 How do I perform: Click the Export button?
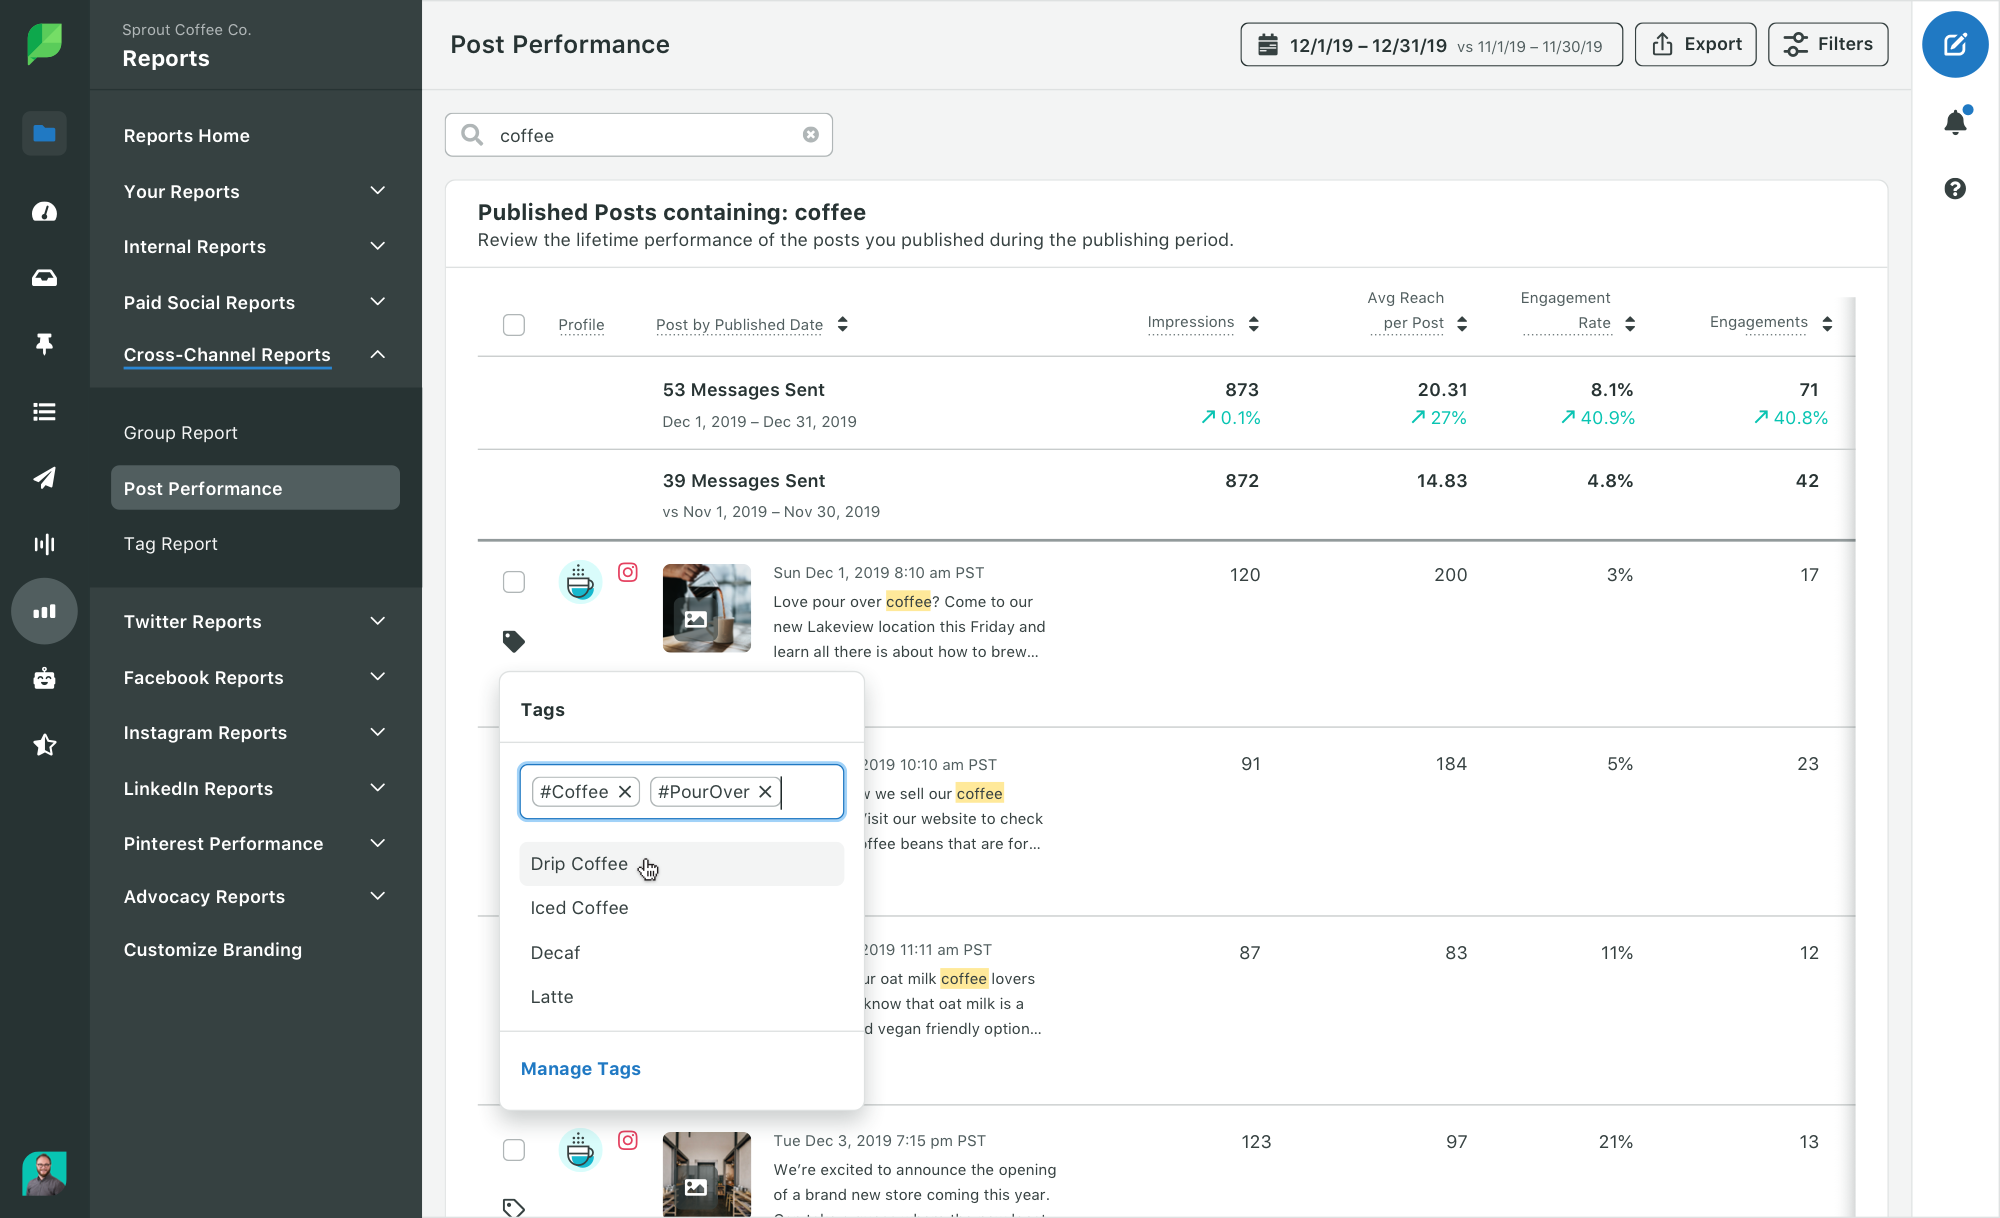[x=1695, y=45]
